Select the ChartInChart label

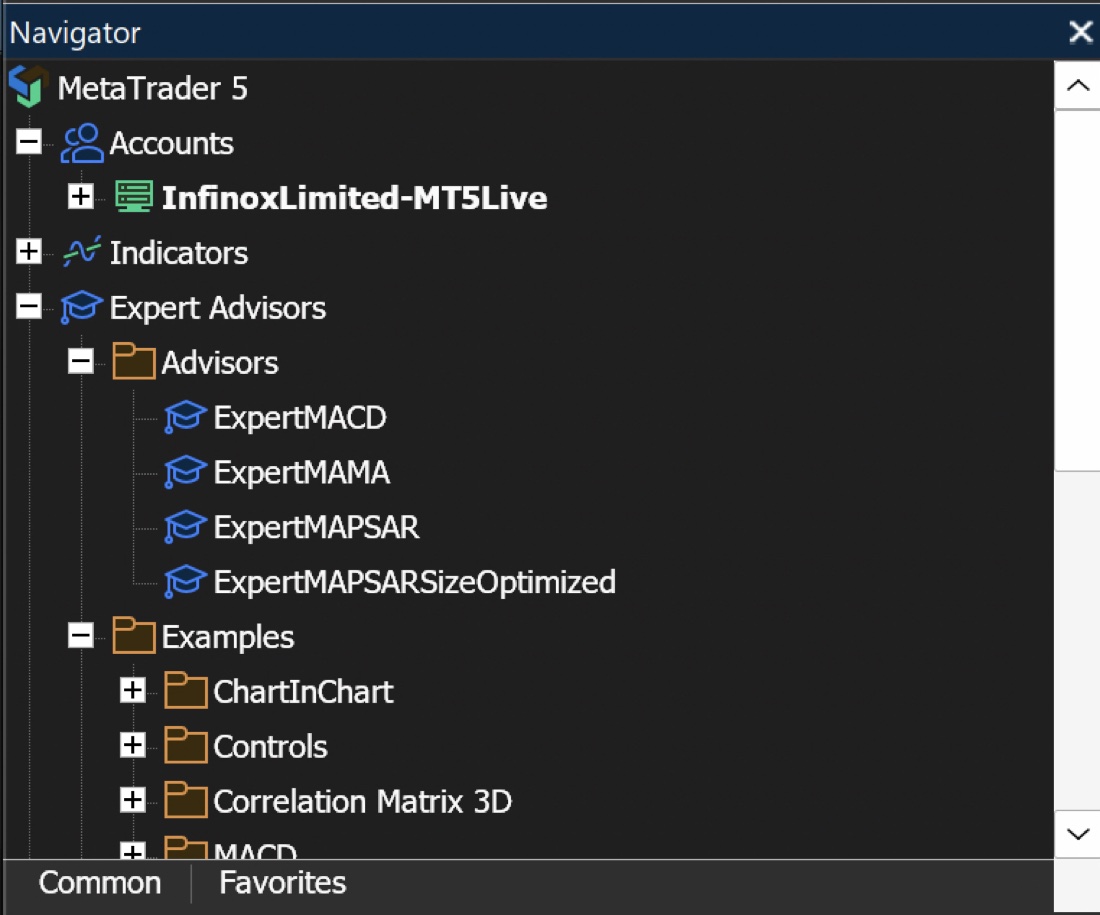303,692
